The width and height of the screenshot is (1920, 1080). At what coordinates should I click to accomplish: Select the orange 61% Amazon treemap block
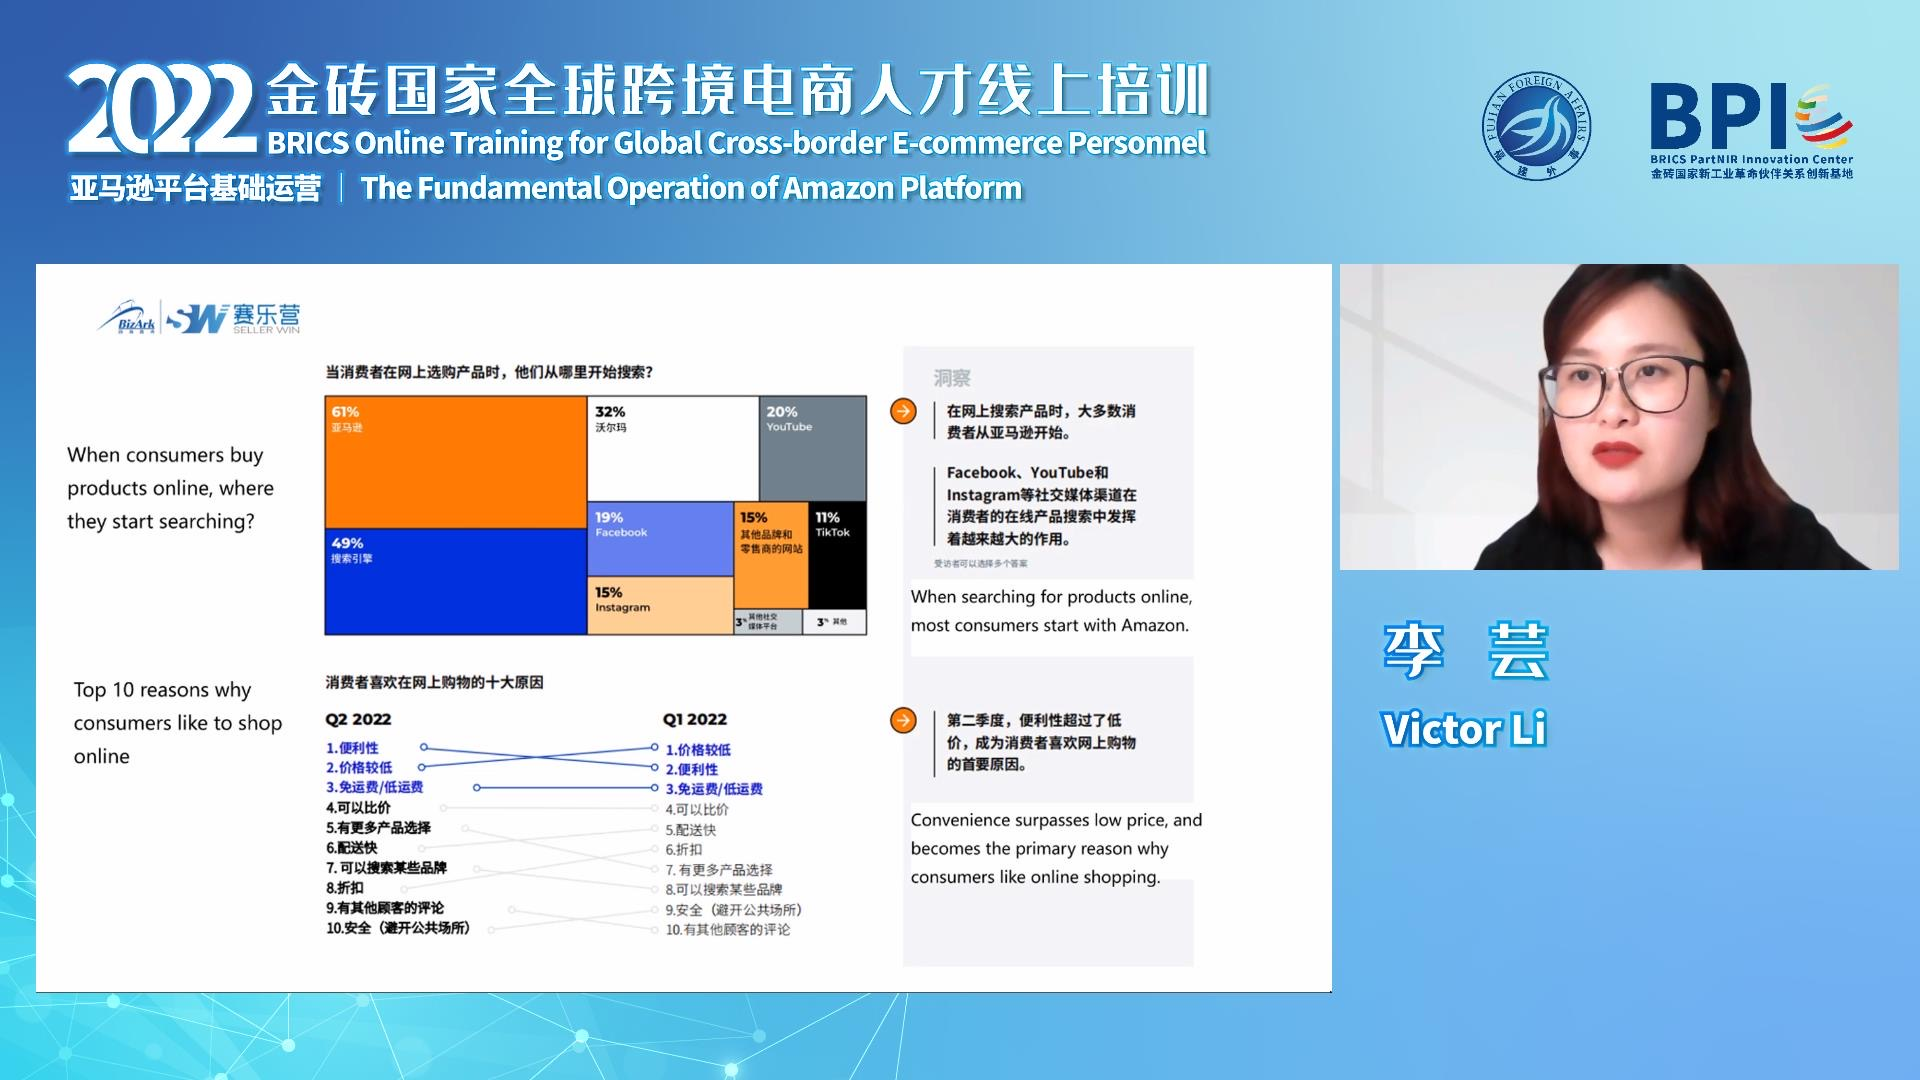click(456, 462)
